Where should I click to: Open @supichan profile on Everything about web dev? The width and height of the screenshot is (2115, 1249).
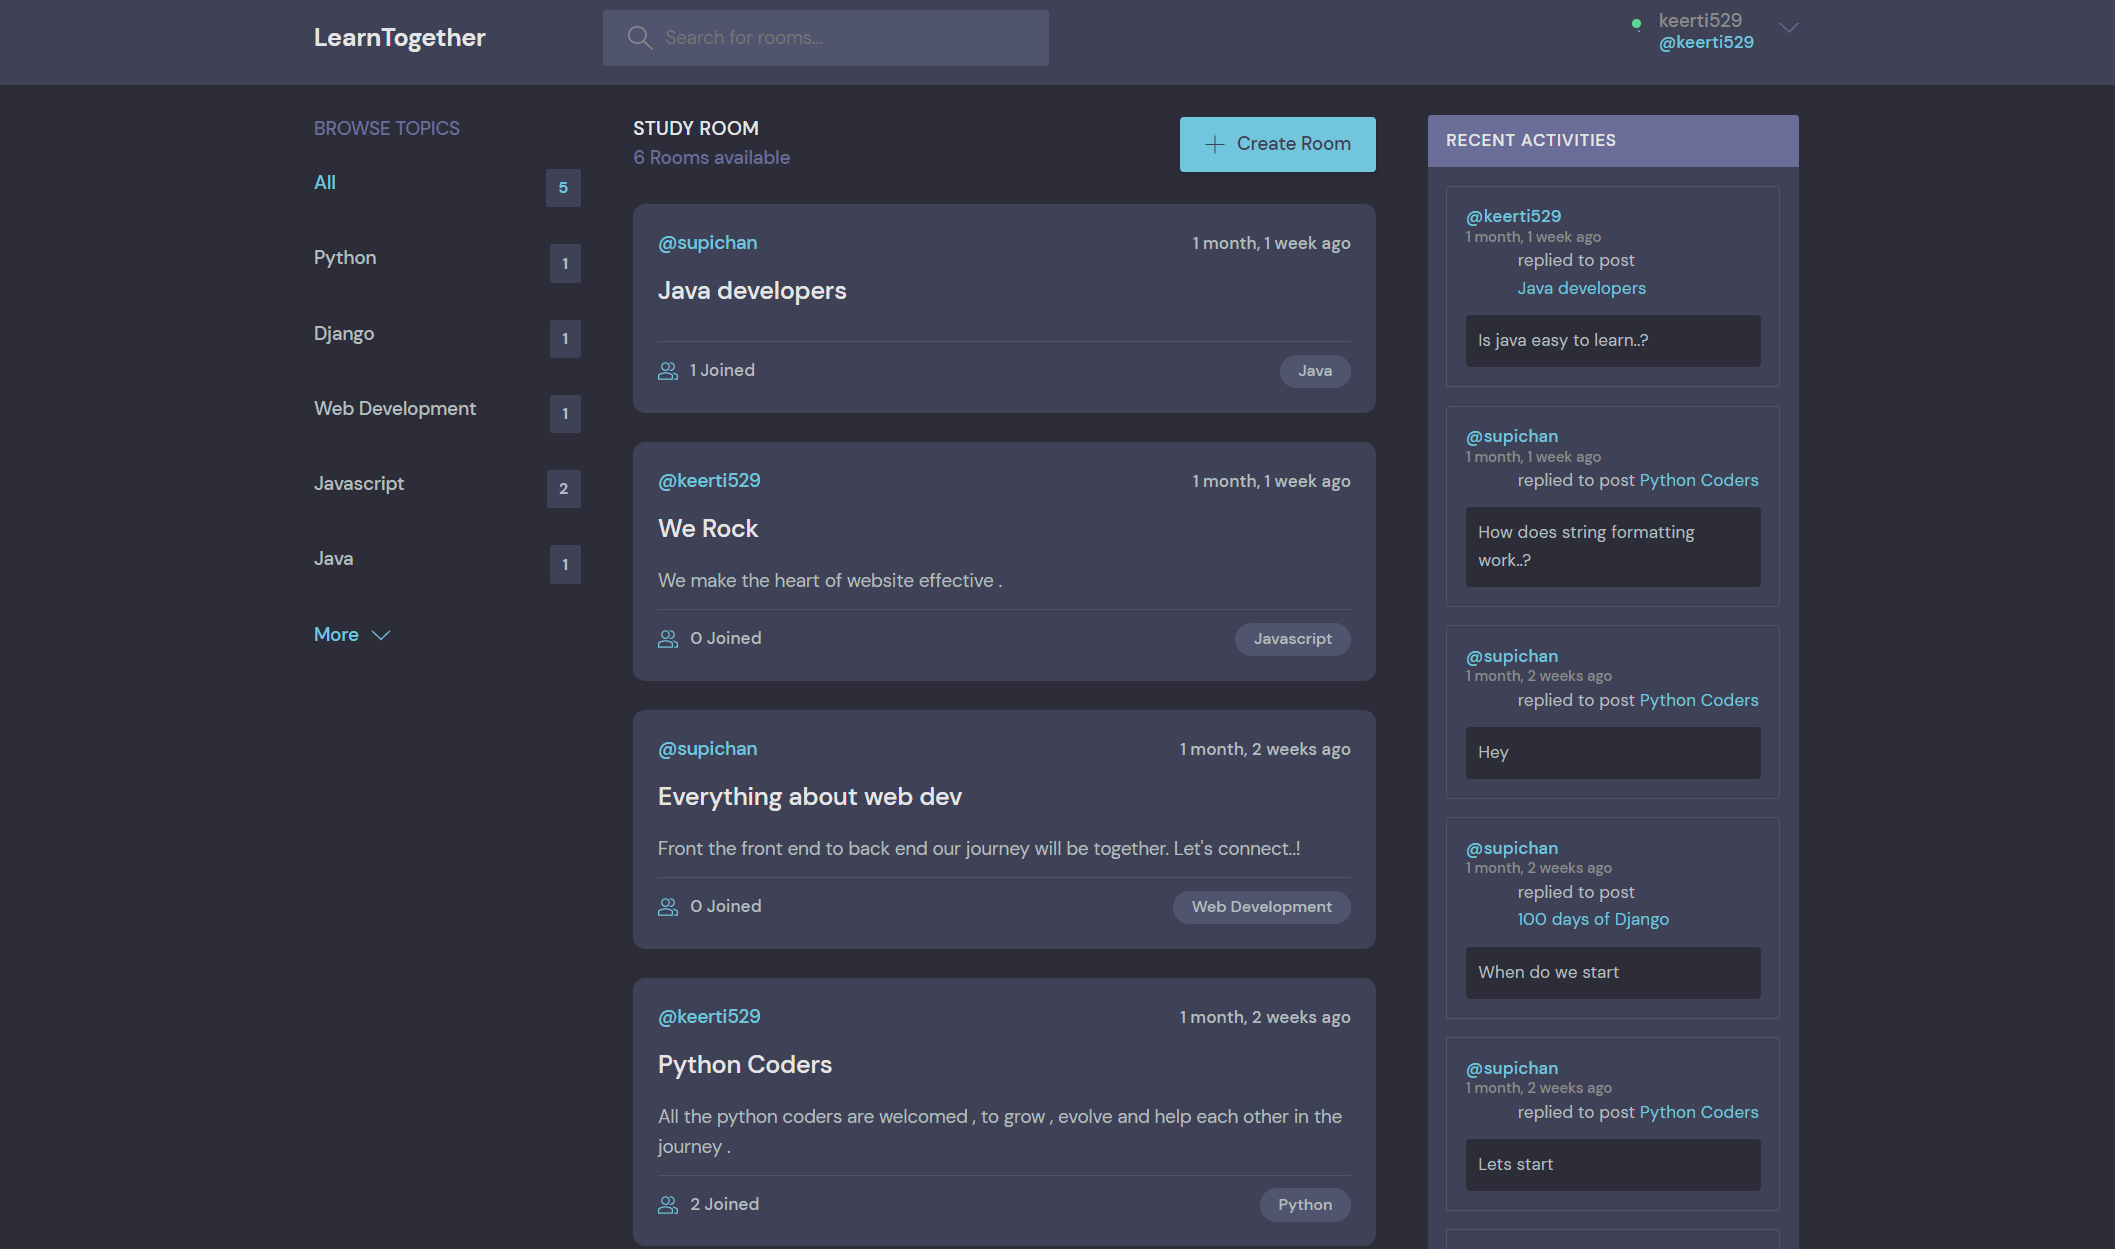707,749
